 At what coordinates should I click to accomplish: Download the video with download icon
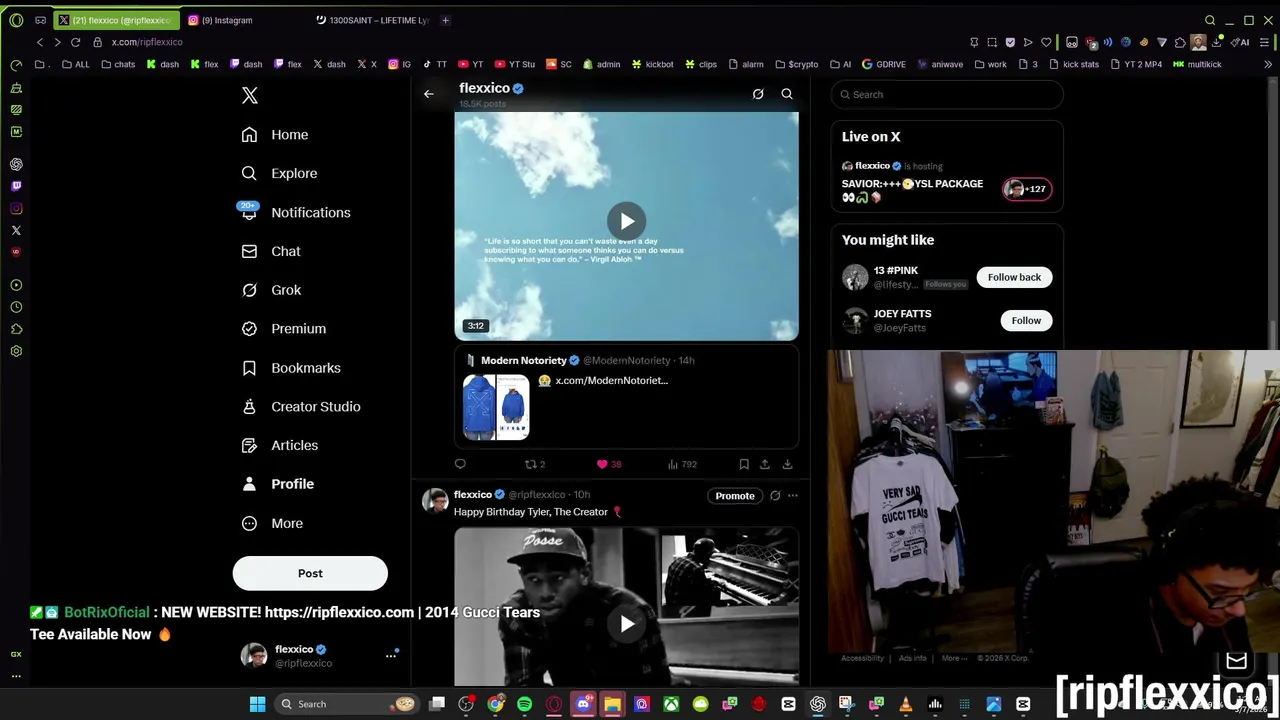pos(787,464)
